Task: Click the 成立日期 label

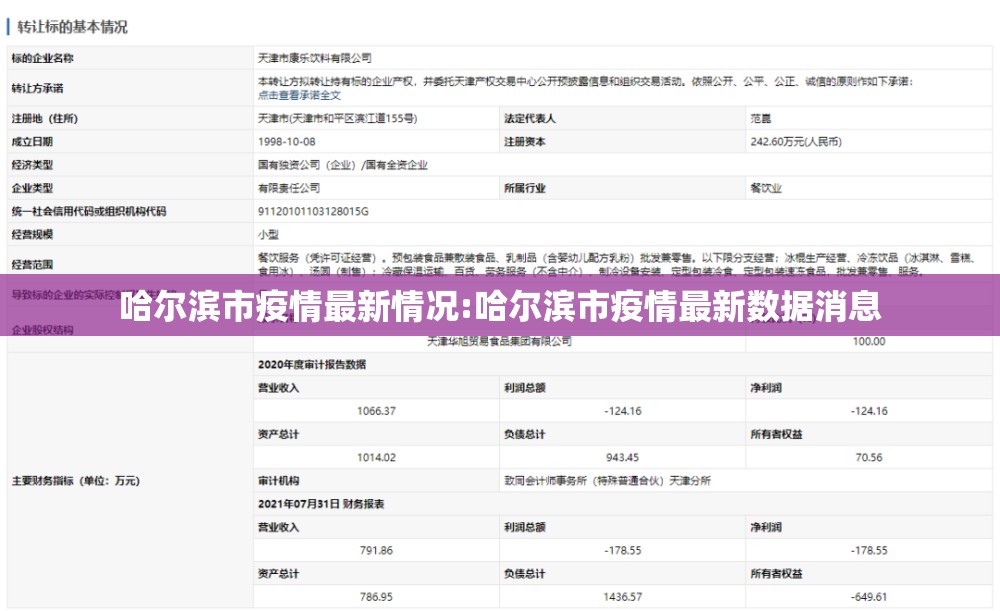Action: (x=32, y=142)
